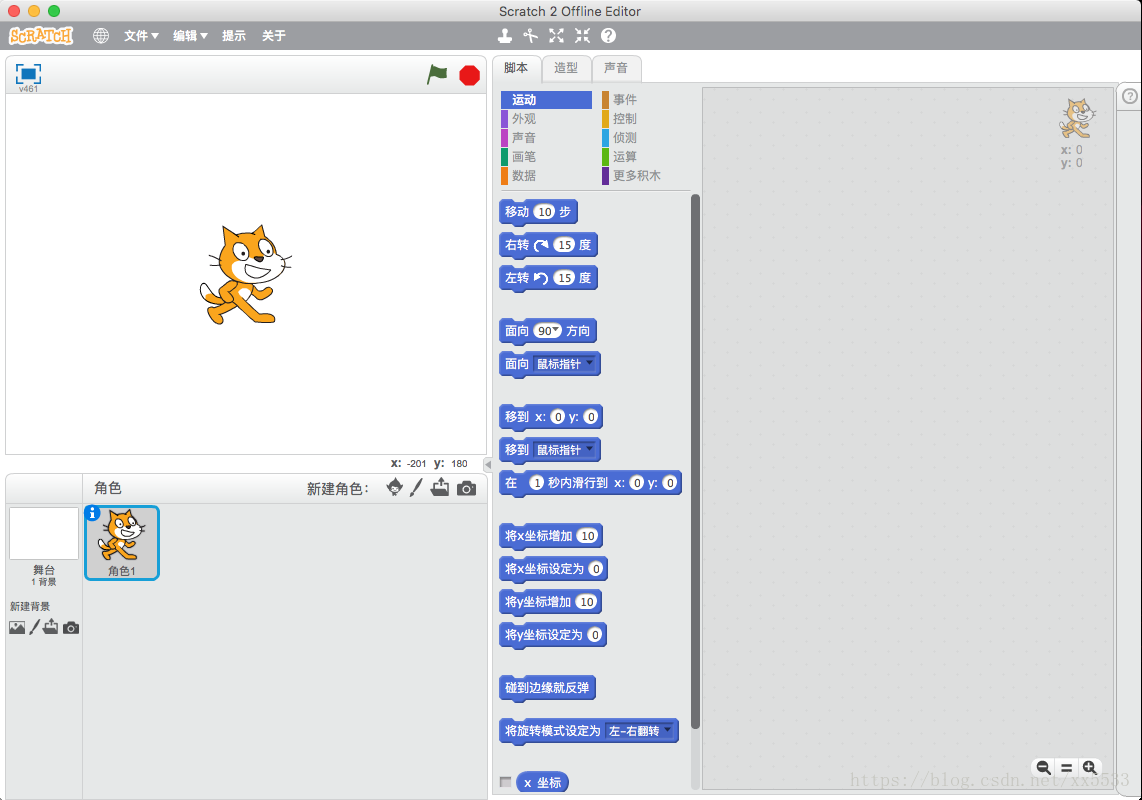Screen dimensions: 1142x800
Task: Click the 碰到边缘就反弹 block
Action: pyautogui.click(x=547, y=688)
